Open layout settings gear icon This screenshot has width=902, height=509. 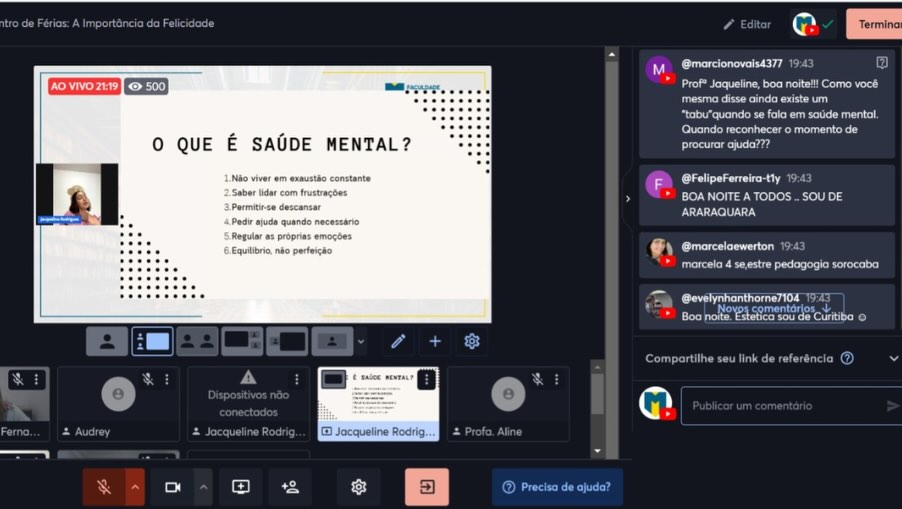point(472,341)
